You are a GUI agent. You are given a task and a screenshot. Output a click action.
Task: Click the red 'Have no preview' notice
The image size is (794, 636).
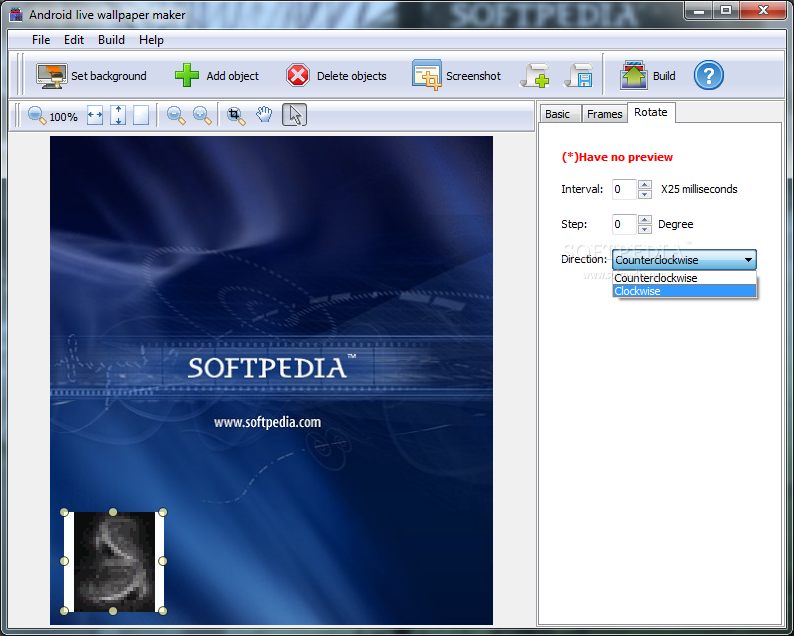pos(617,157)
